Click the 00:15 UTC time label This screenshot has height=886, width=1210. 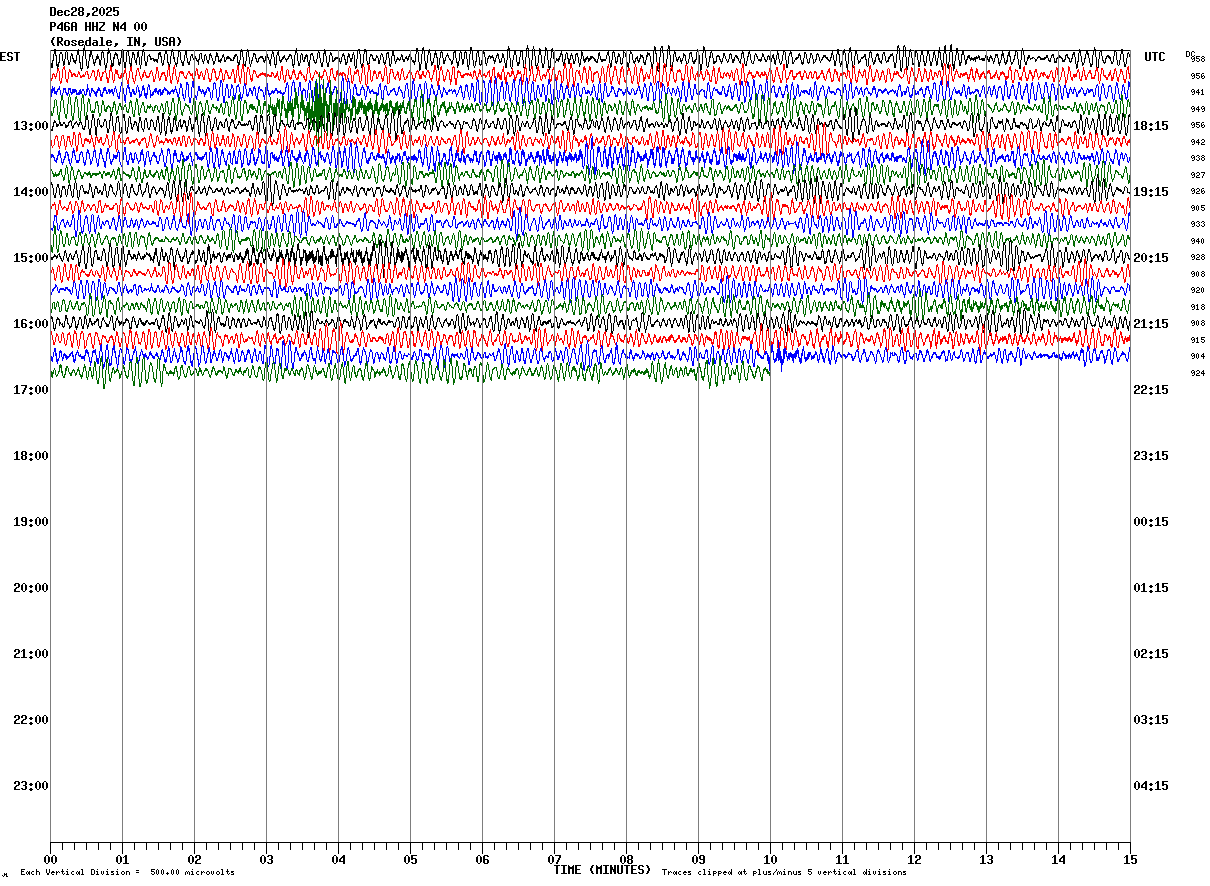(x=1150, y=522)
